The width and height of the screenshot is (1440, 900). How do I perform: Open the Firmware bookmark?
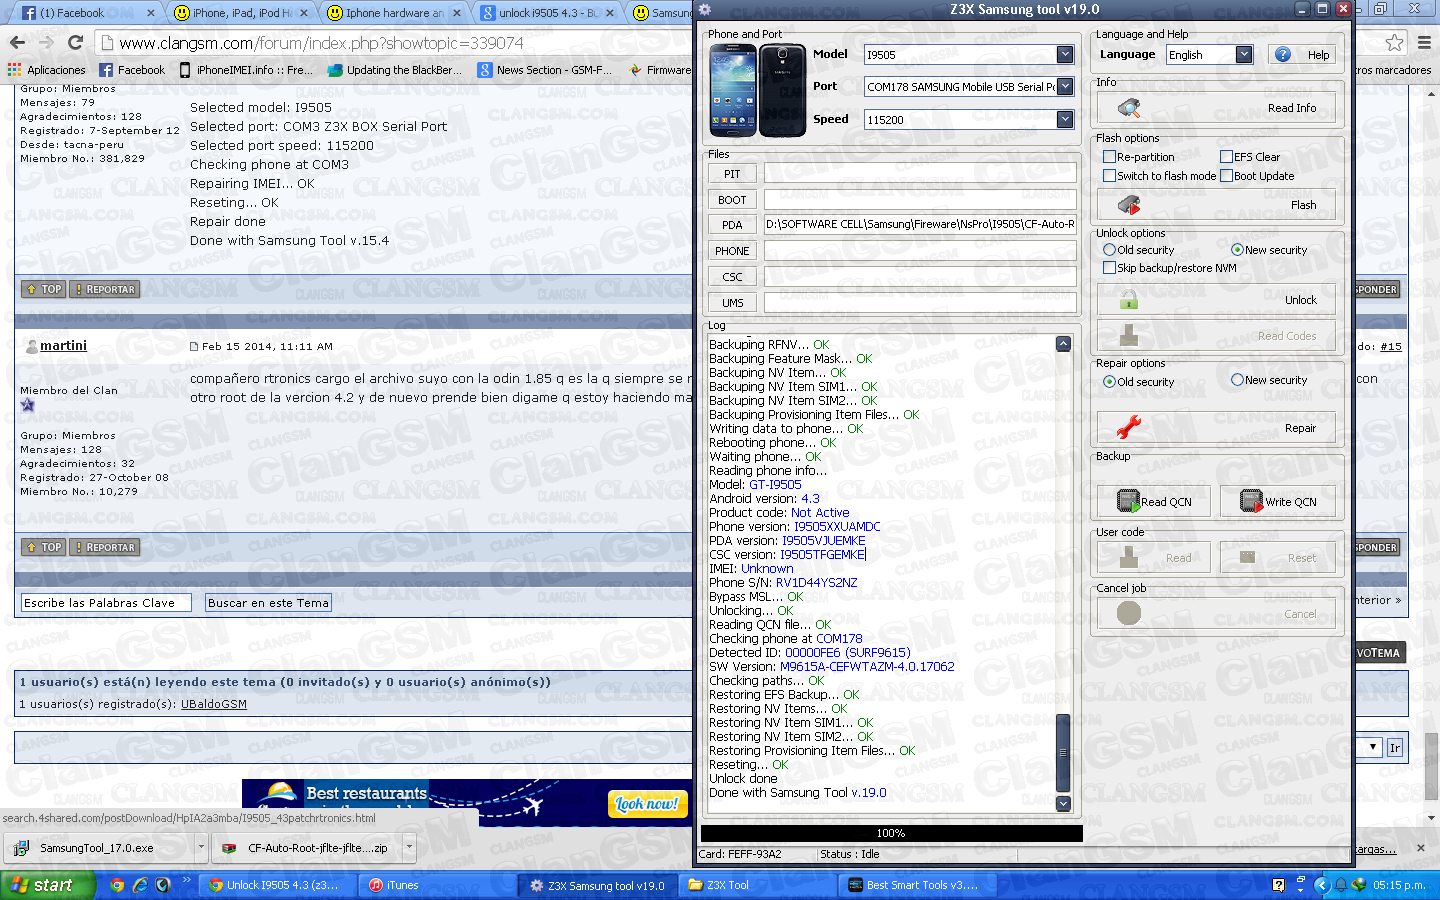pos(660,70)
